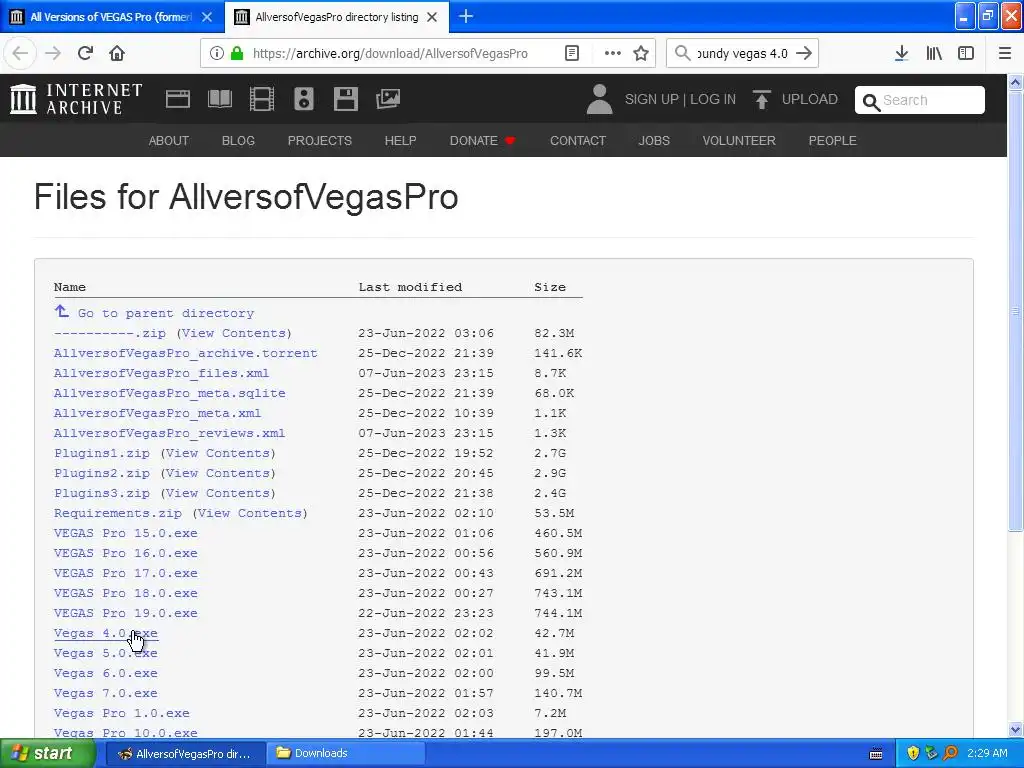Go to parent directory link
1024x768 pixels.
166,313
